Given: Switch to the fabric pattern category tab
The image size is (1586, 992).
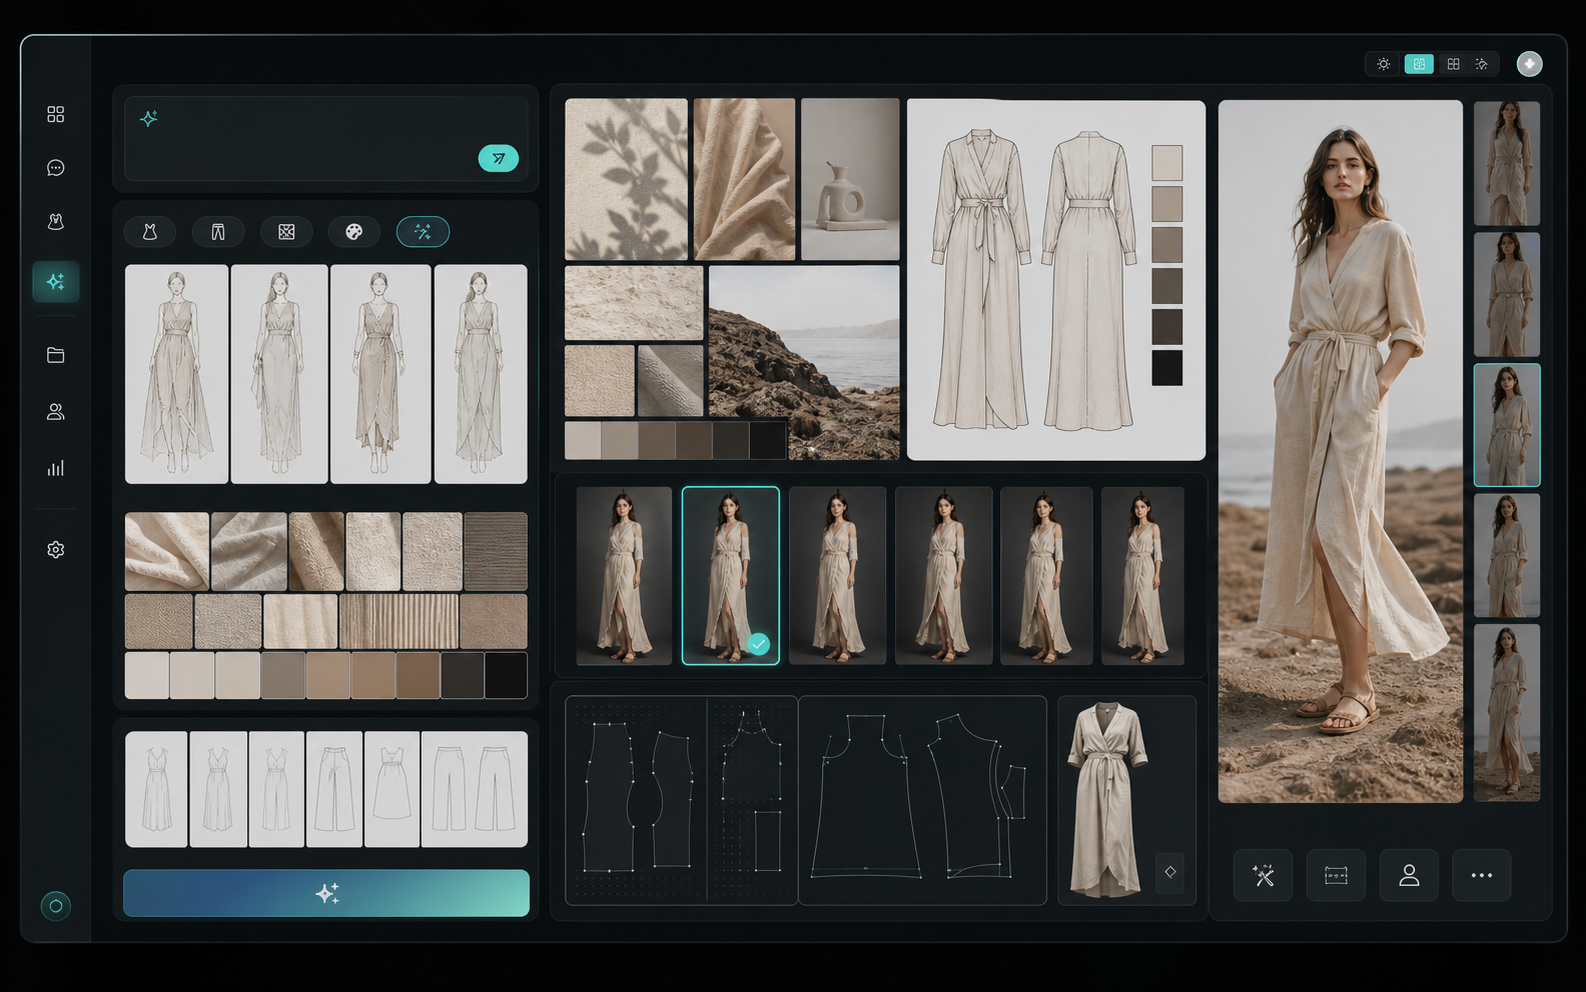Looking at the screenshot, I should coord(286,232).
